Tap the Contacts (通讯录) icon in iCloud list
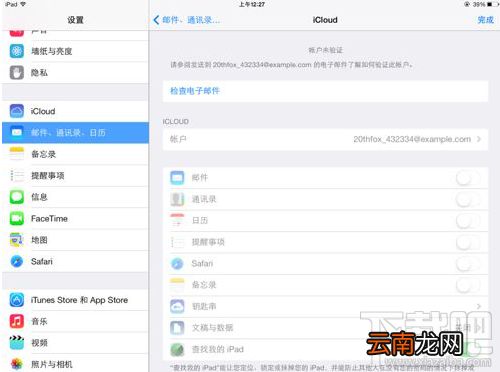Image resolution: width=500 pixels, height=372 pixels. click(x=177, y=199)
